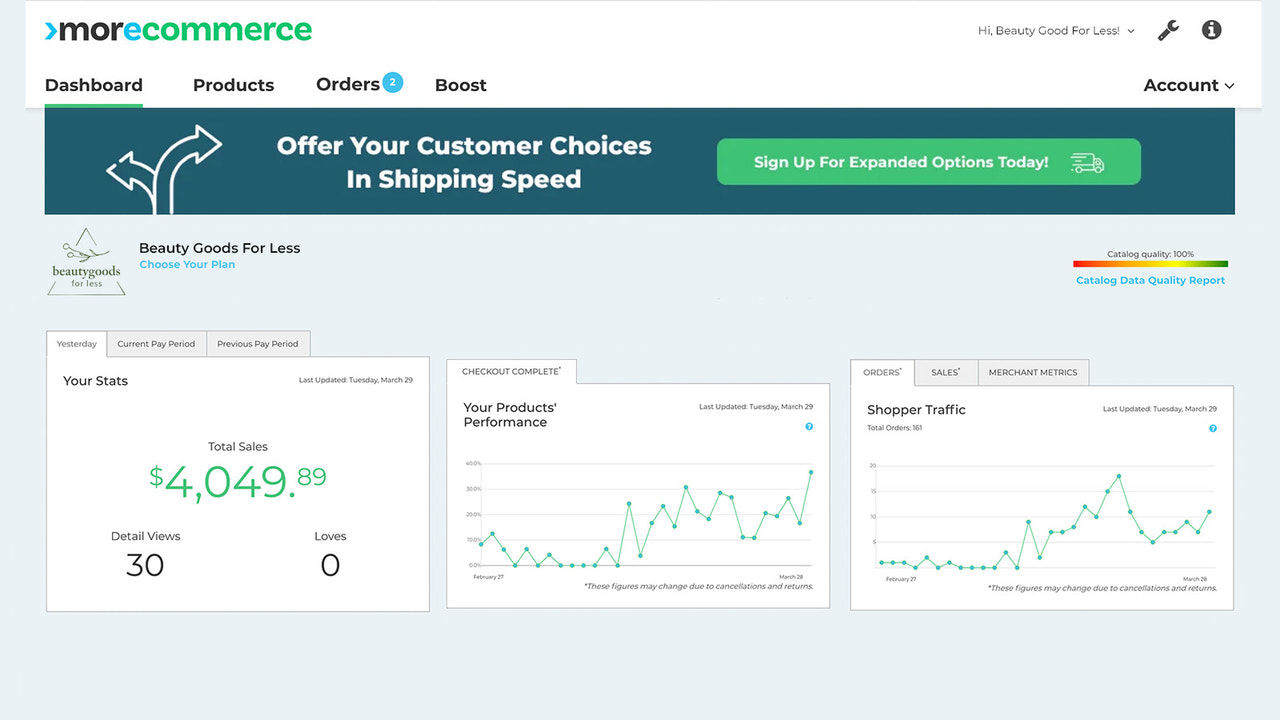Switch to the Current Pay Period tab

click(x=156, y=343)
